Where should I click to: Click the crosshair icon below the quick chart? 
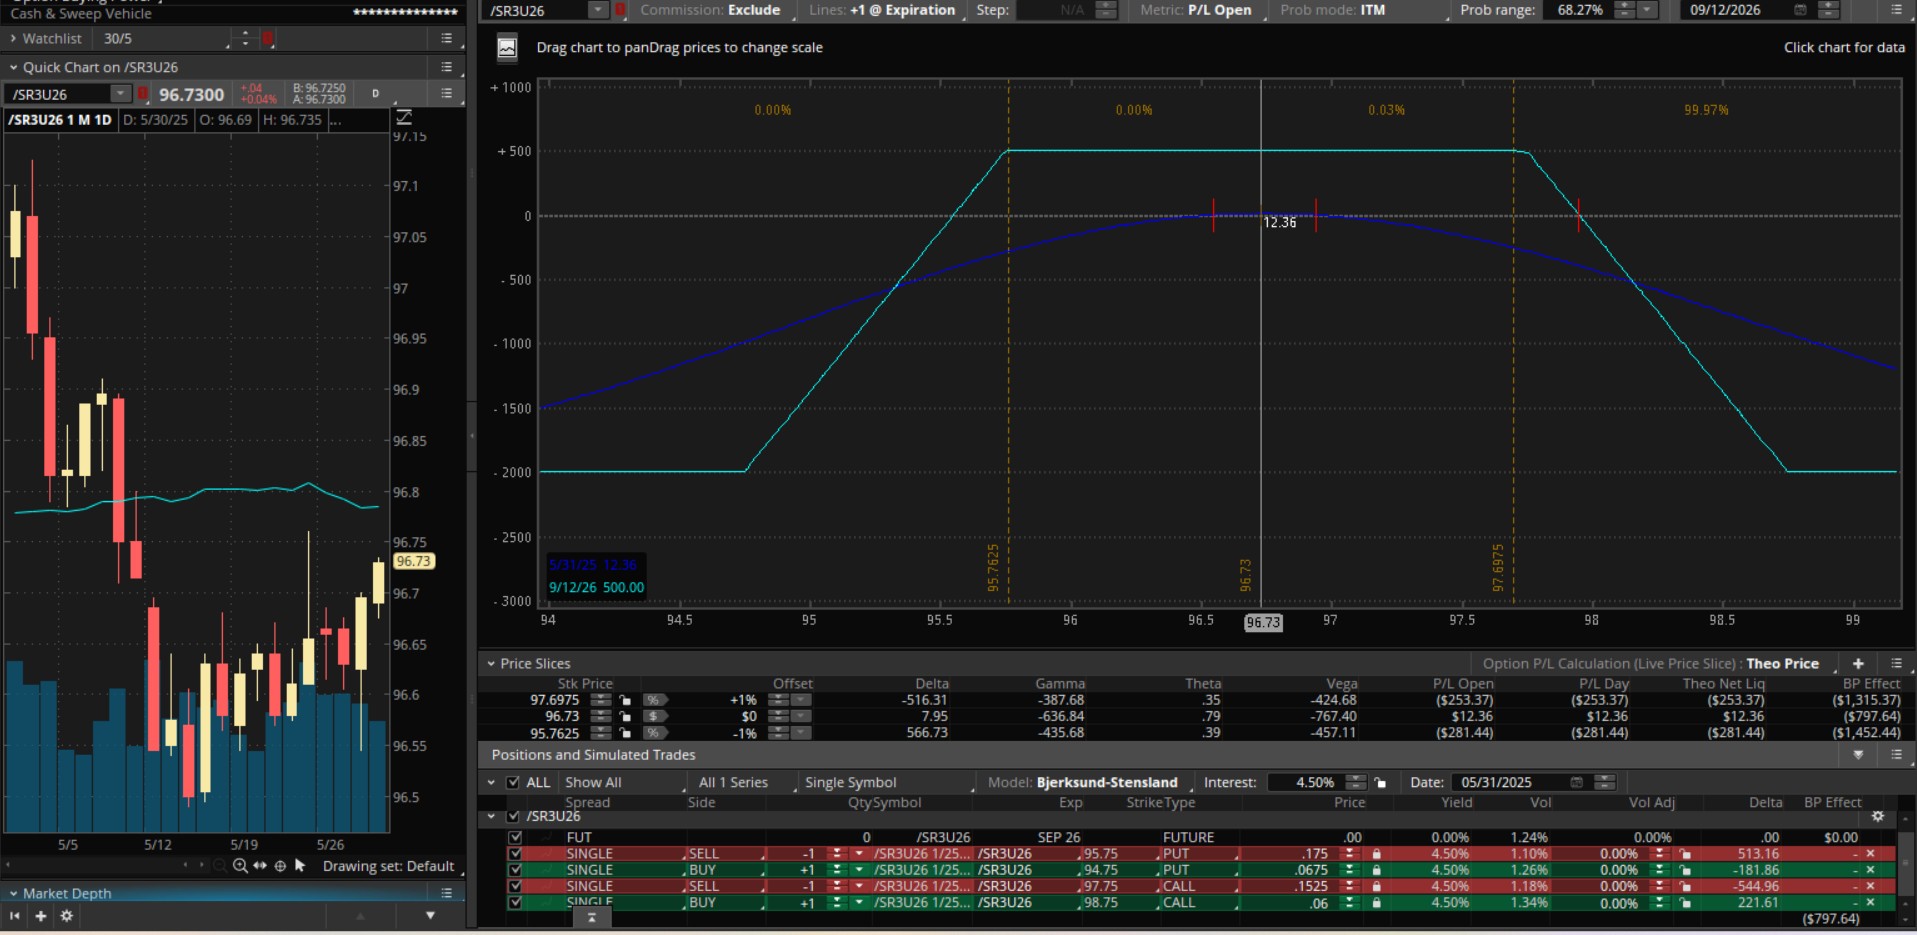click(280, 866)
